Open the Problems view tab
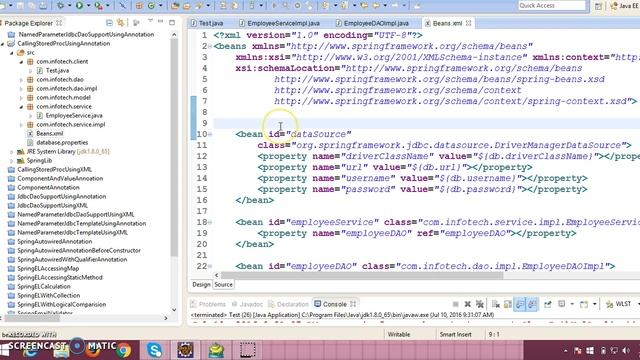 pos(208,304)
